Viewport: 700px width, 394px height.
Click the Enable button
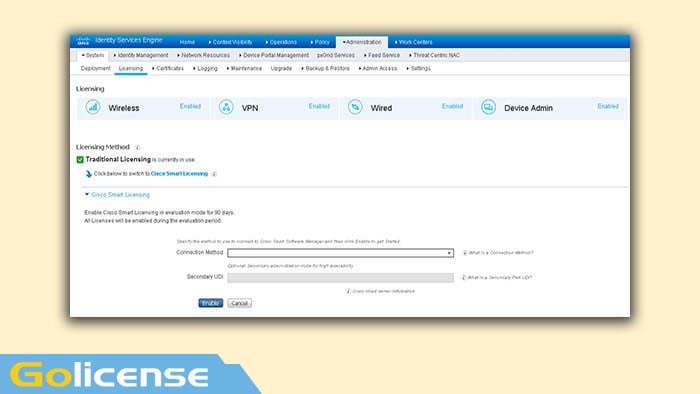pos(211,303)
